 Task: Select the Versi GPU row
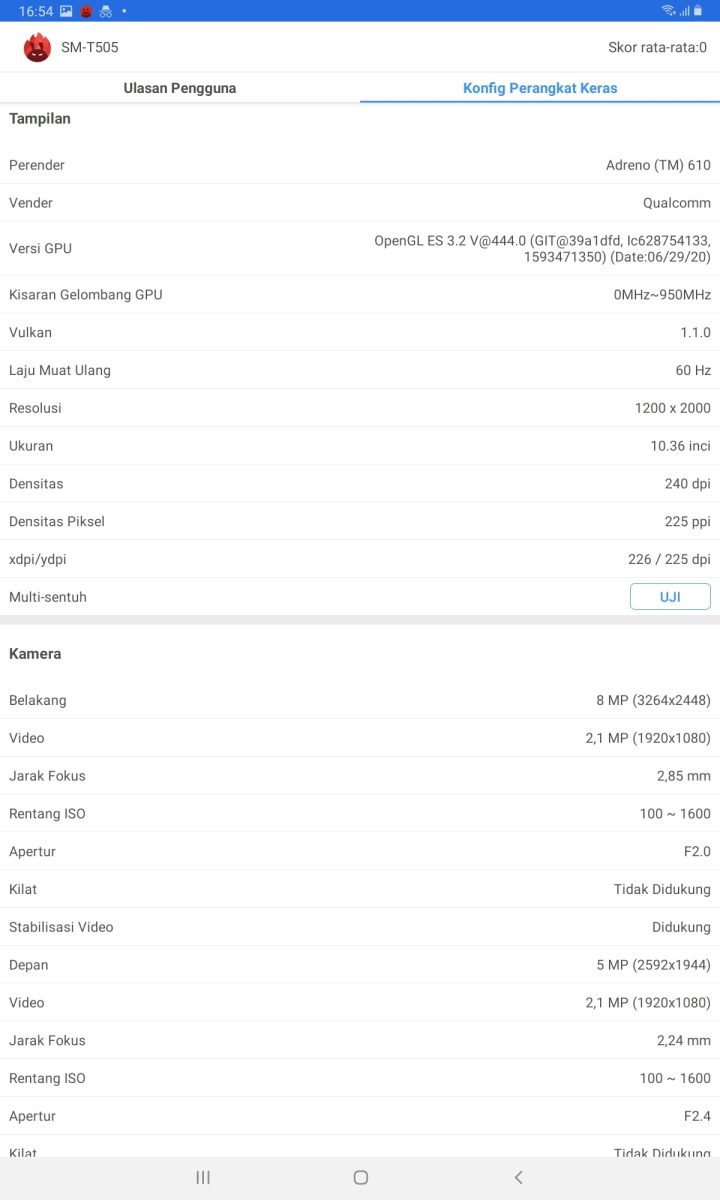[x=360, y=248]
